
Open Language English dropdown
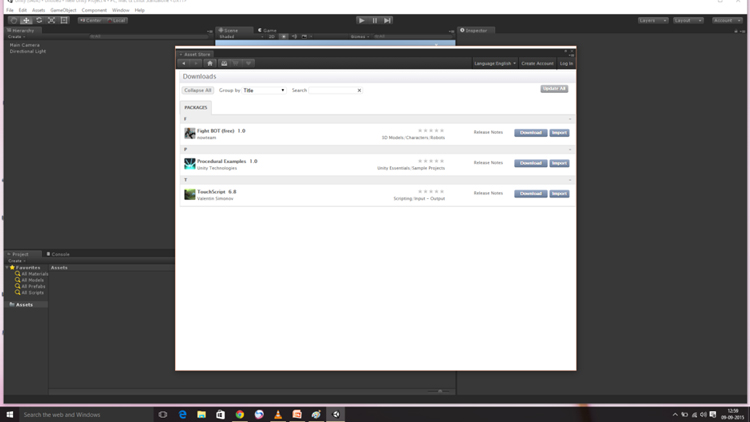coord(495,63)
